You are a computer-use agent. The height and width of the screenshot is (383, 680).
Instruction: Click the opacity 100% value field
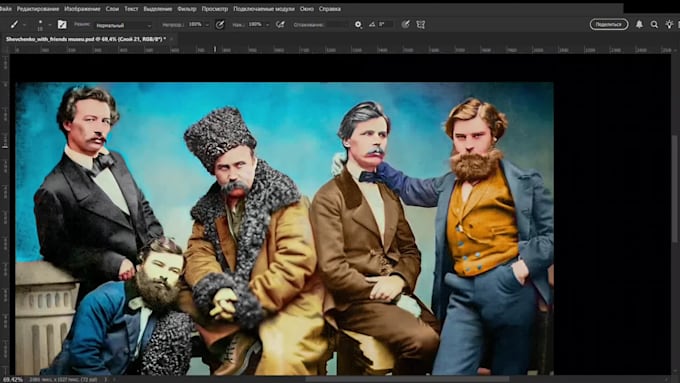coord(196,25)
